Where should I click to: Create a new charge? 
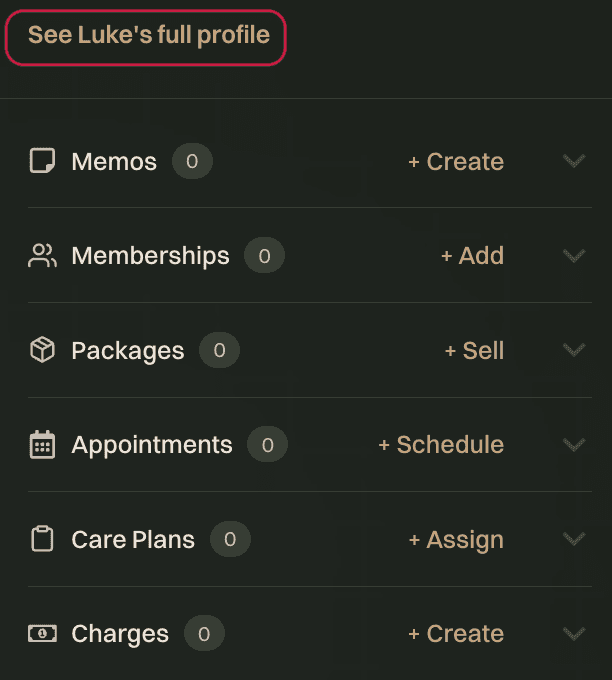tap(456, 634)
